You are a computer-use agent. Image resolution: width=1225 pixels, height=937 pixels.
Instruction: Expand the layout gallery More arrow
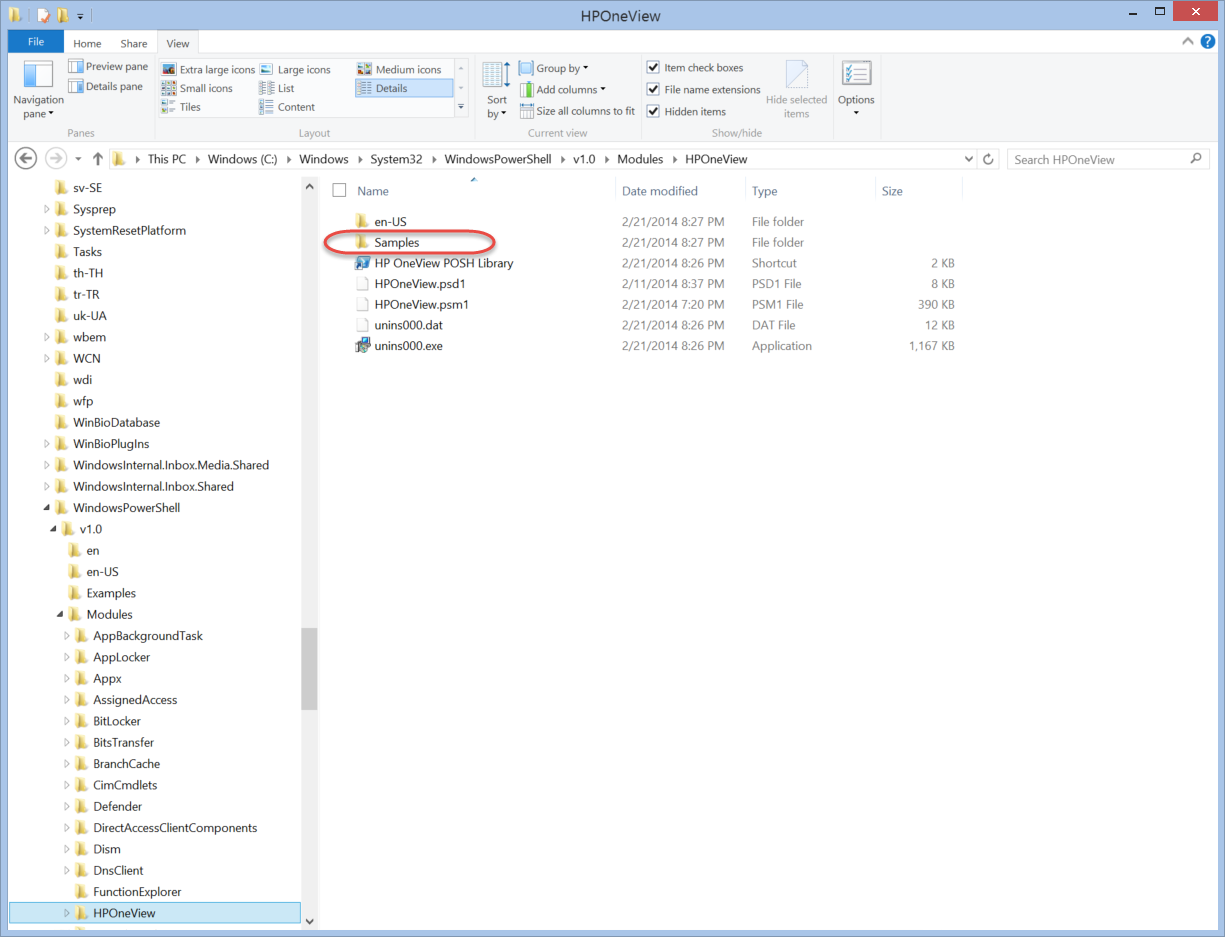click(x=461, y=107)
